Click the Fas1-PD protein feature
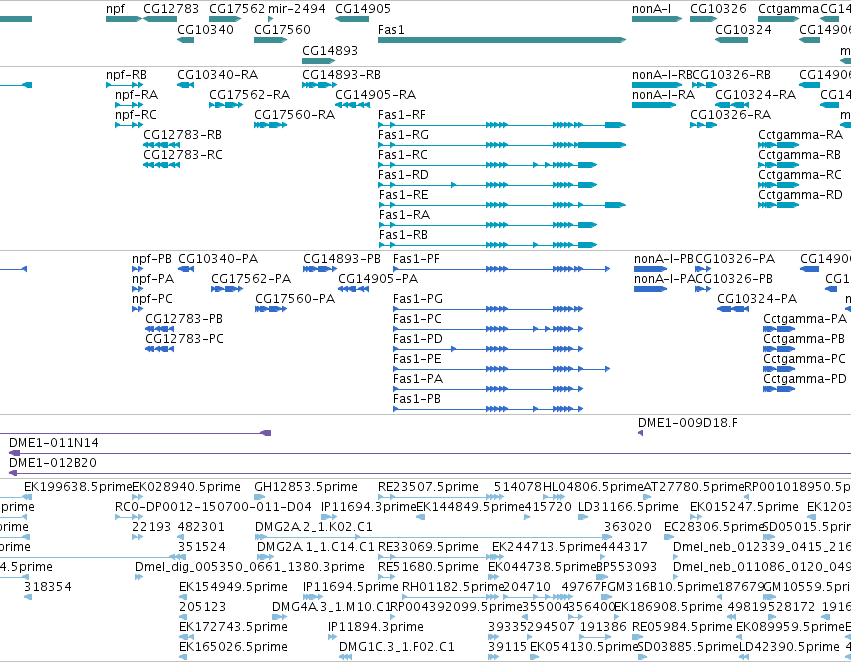 (x=488, y=349)
